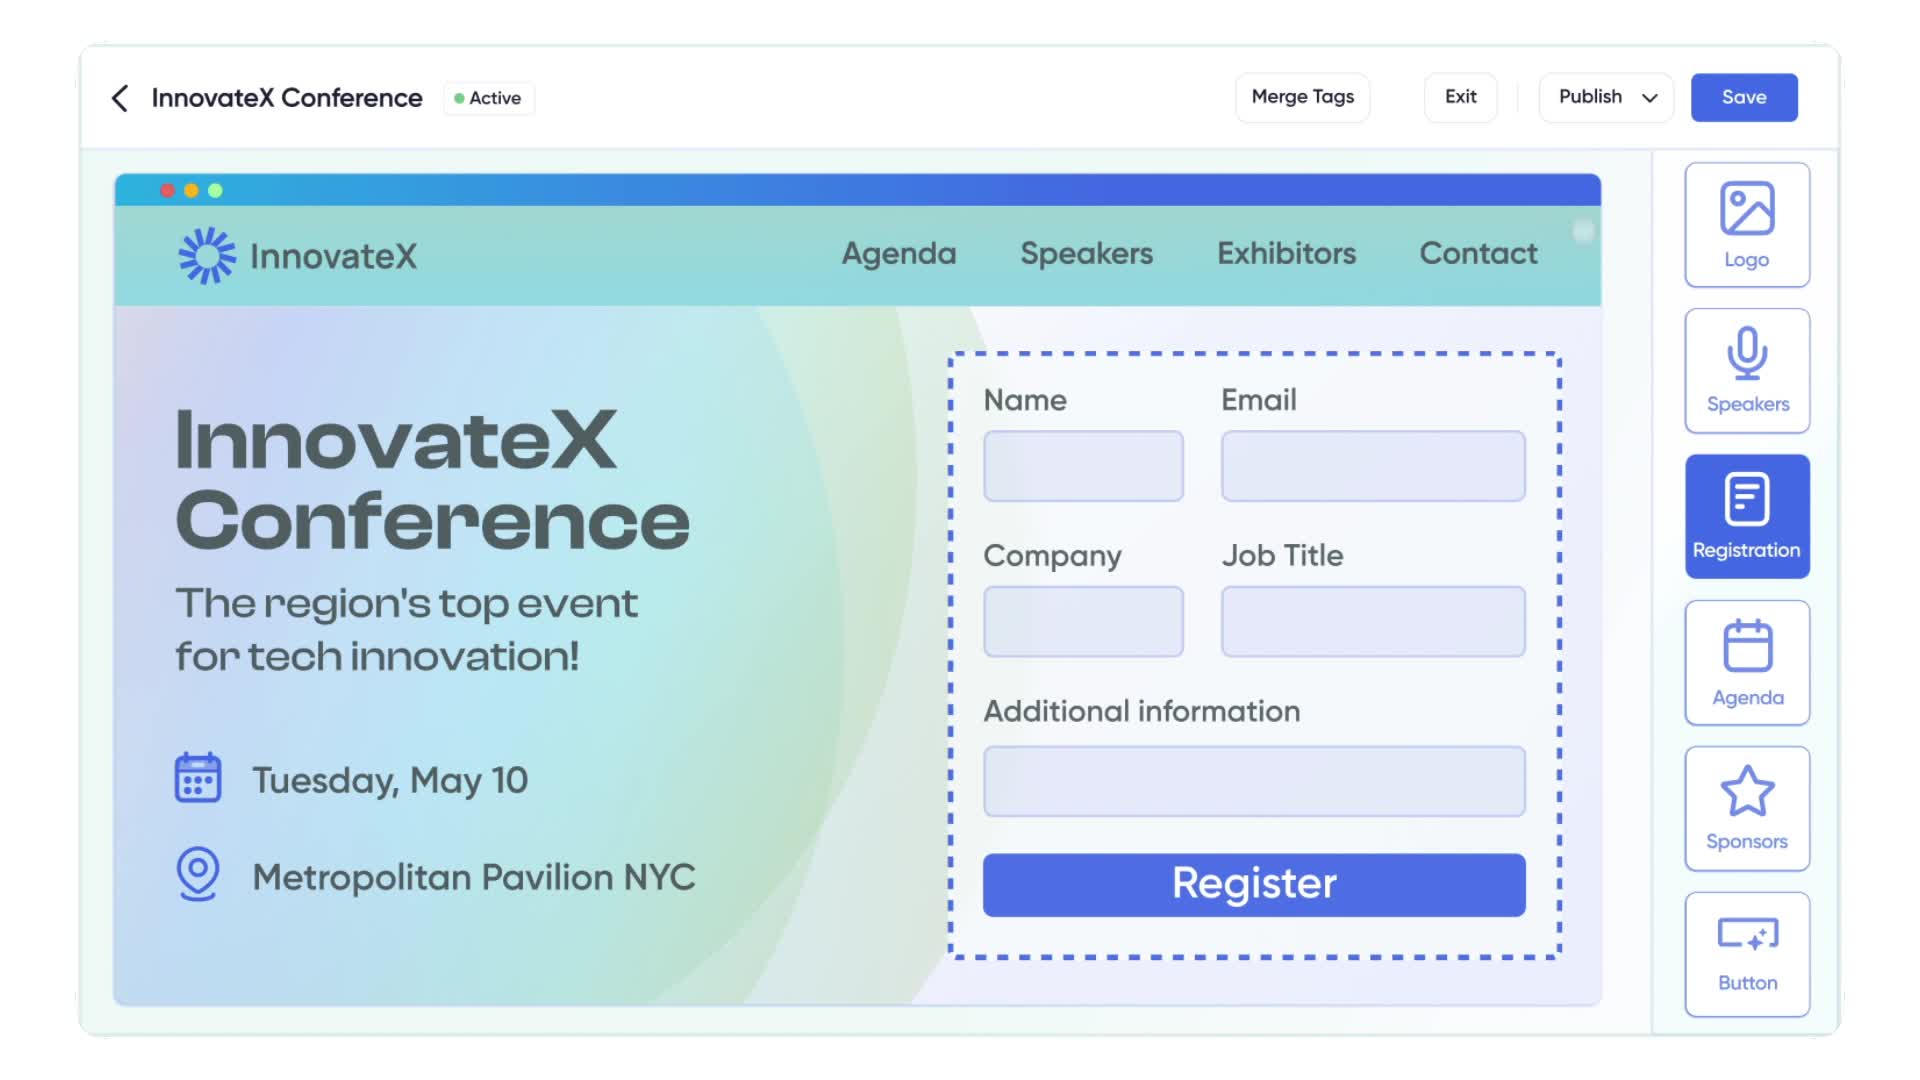This screenshot has width=1920, height=1080.
Task: Select the Tuesday, May 10 text
Action: click(x=390, y=780)
